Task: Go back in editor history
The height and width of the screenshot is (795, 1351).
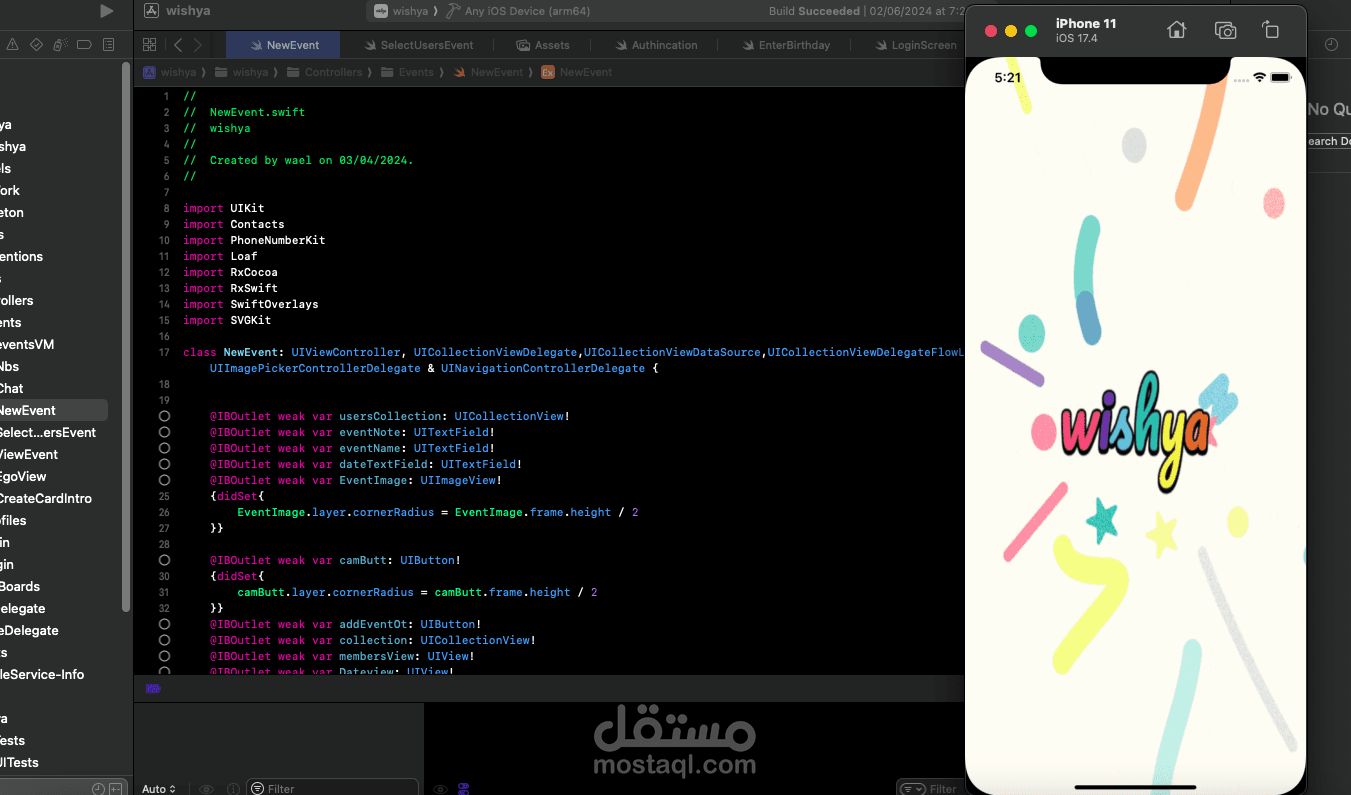Action: coord(178,45)
